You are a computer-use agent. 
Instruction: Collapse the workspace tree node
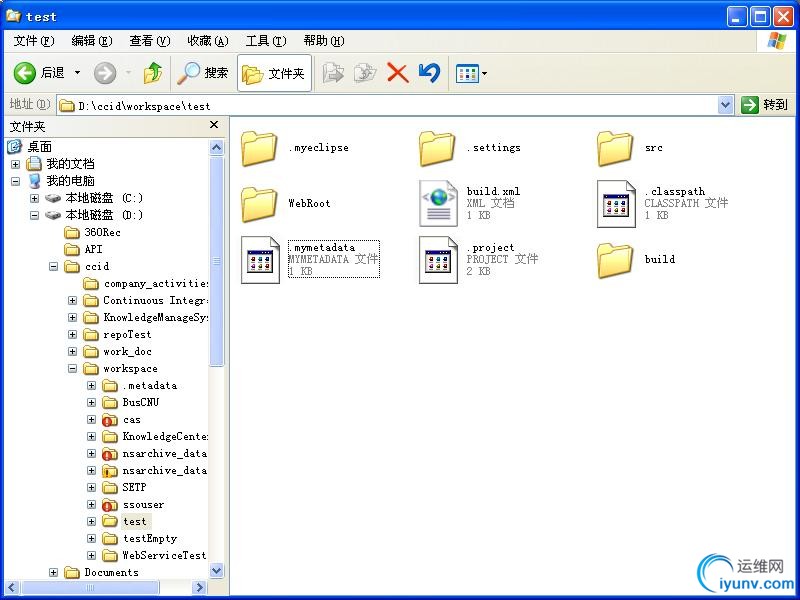click(x=72, y=368)
